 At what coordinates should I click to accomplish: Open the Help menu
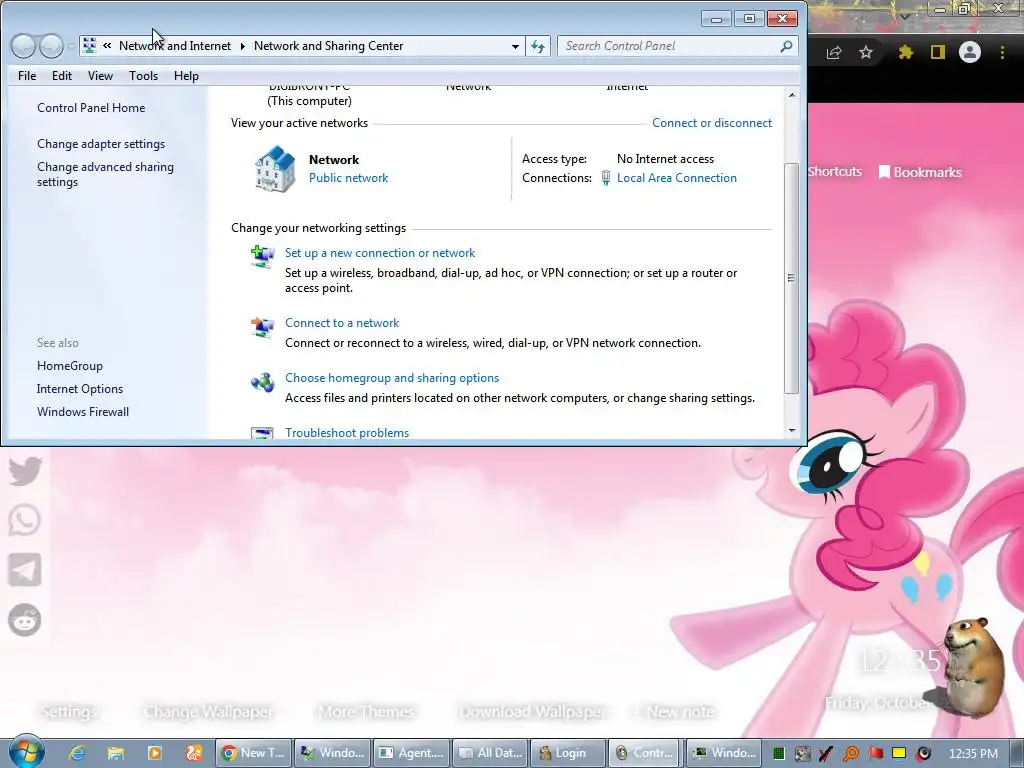coord(186,76)
